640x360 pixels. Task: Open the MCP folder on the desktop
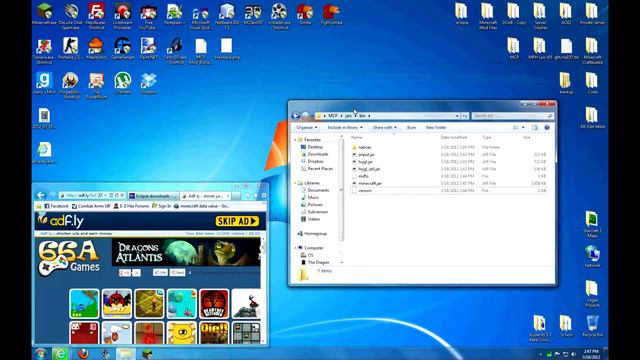(514, 49)
